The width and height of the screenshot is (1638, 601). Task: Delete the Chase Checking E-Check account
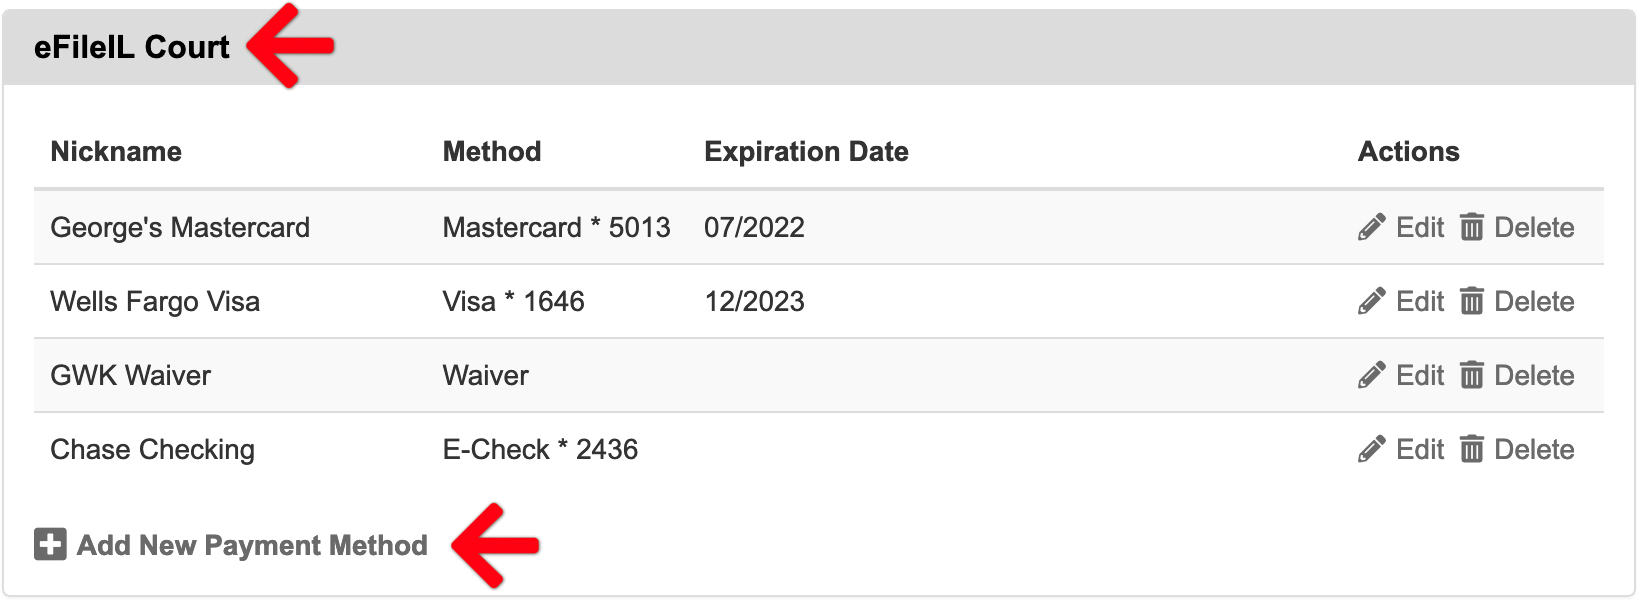click(x=1517, y=449)
